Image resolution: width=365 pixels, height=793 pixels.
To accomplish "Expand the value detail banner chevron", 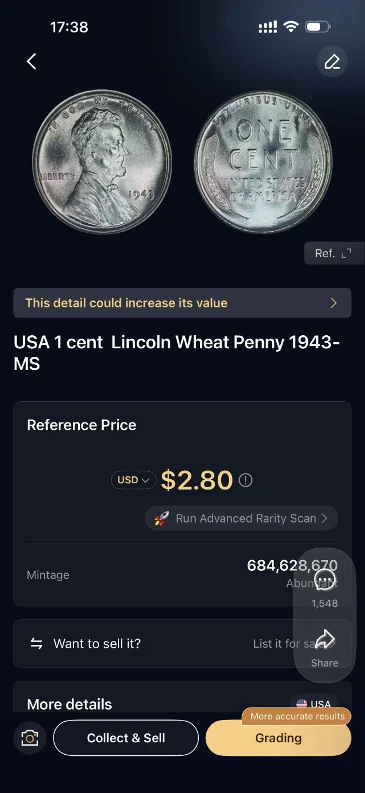I will tap(333, 303).
